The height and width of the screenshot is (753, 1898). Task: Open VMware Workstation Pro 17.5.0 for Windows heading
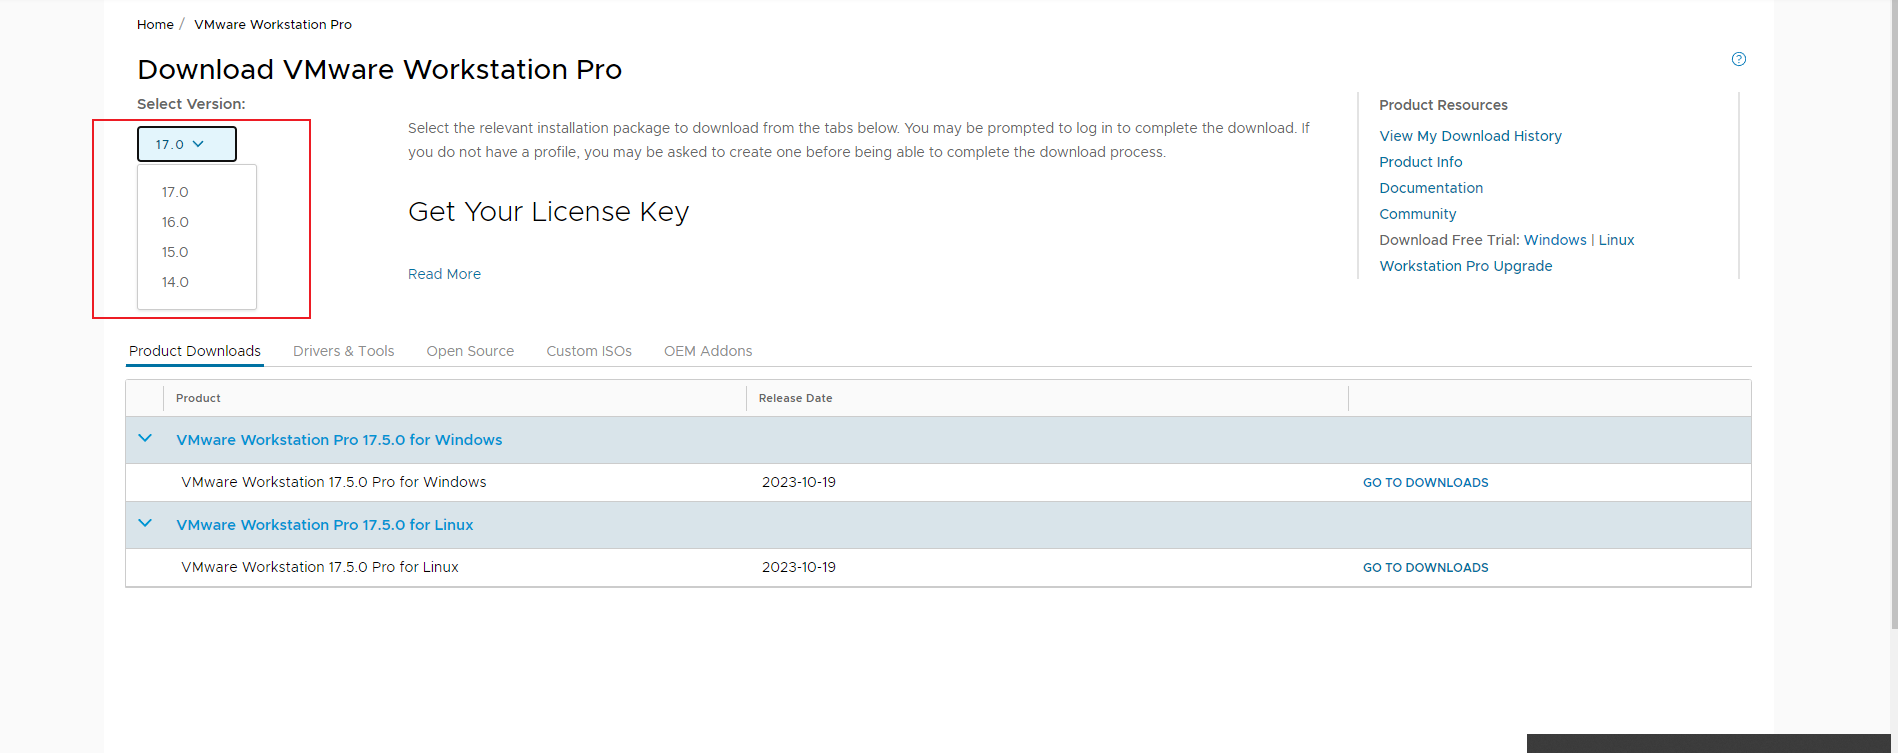[339, 440]
